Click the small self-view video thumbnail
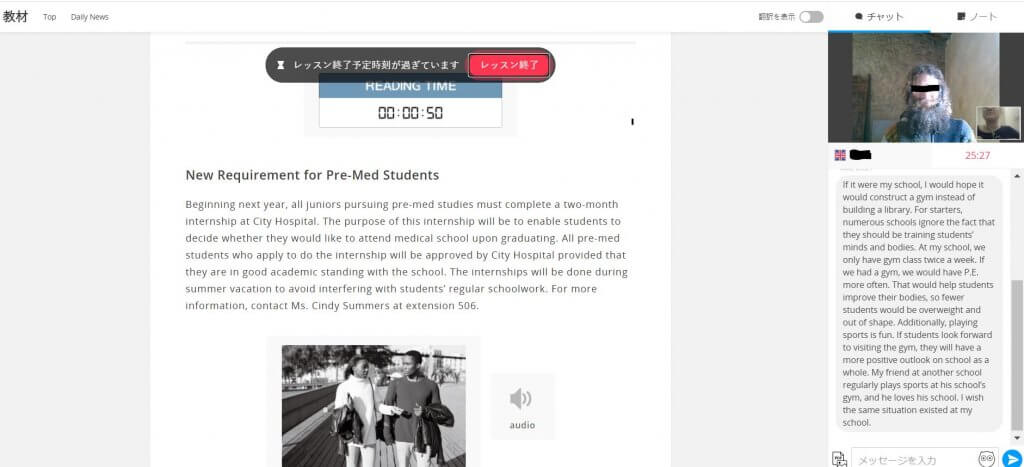 tap(997, 122)
